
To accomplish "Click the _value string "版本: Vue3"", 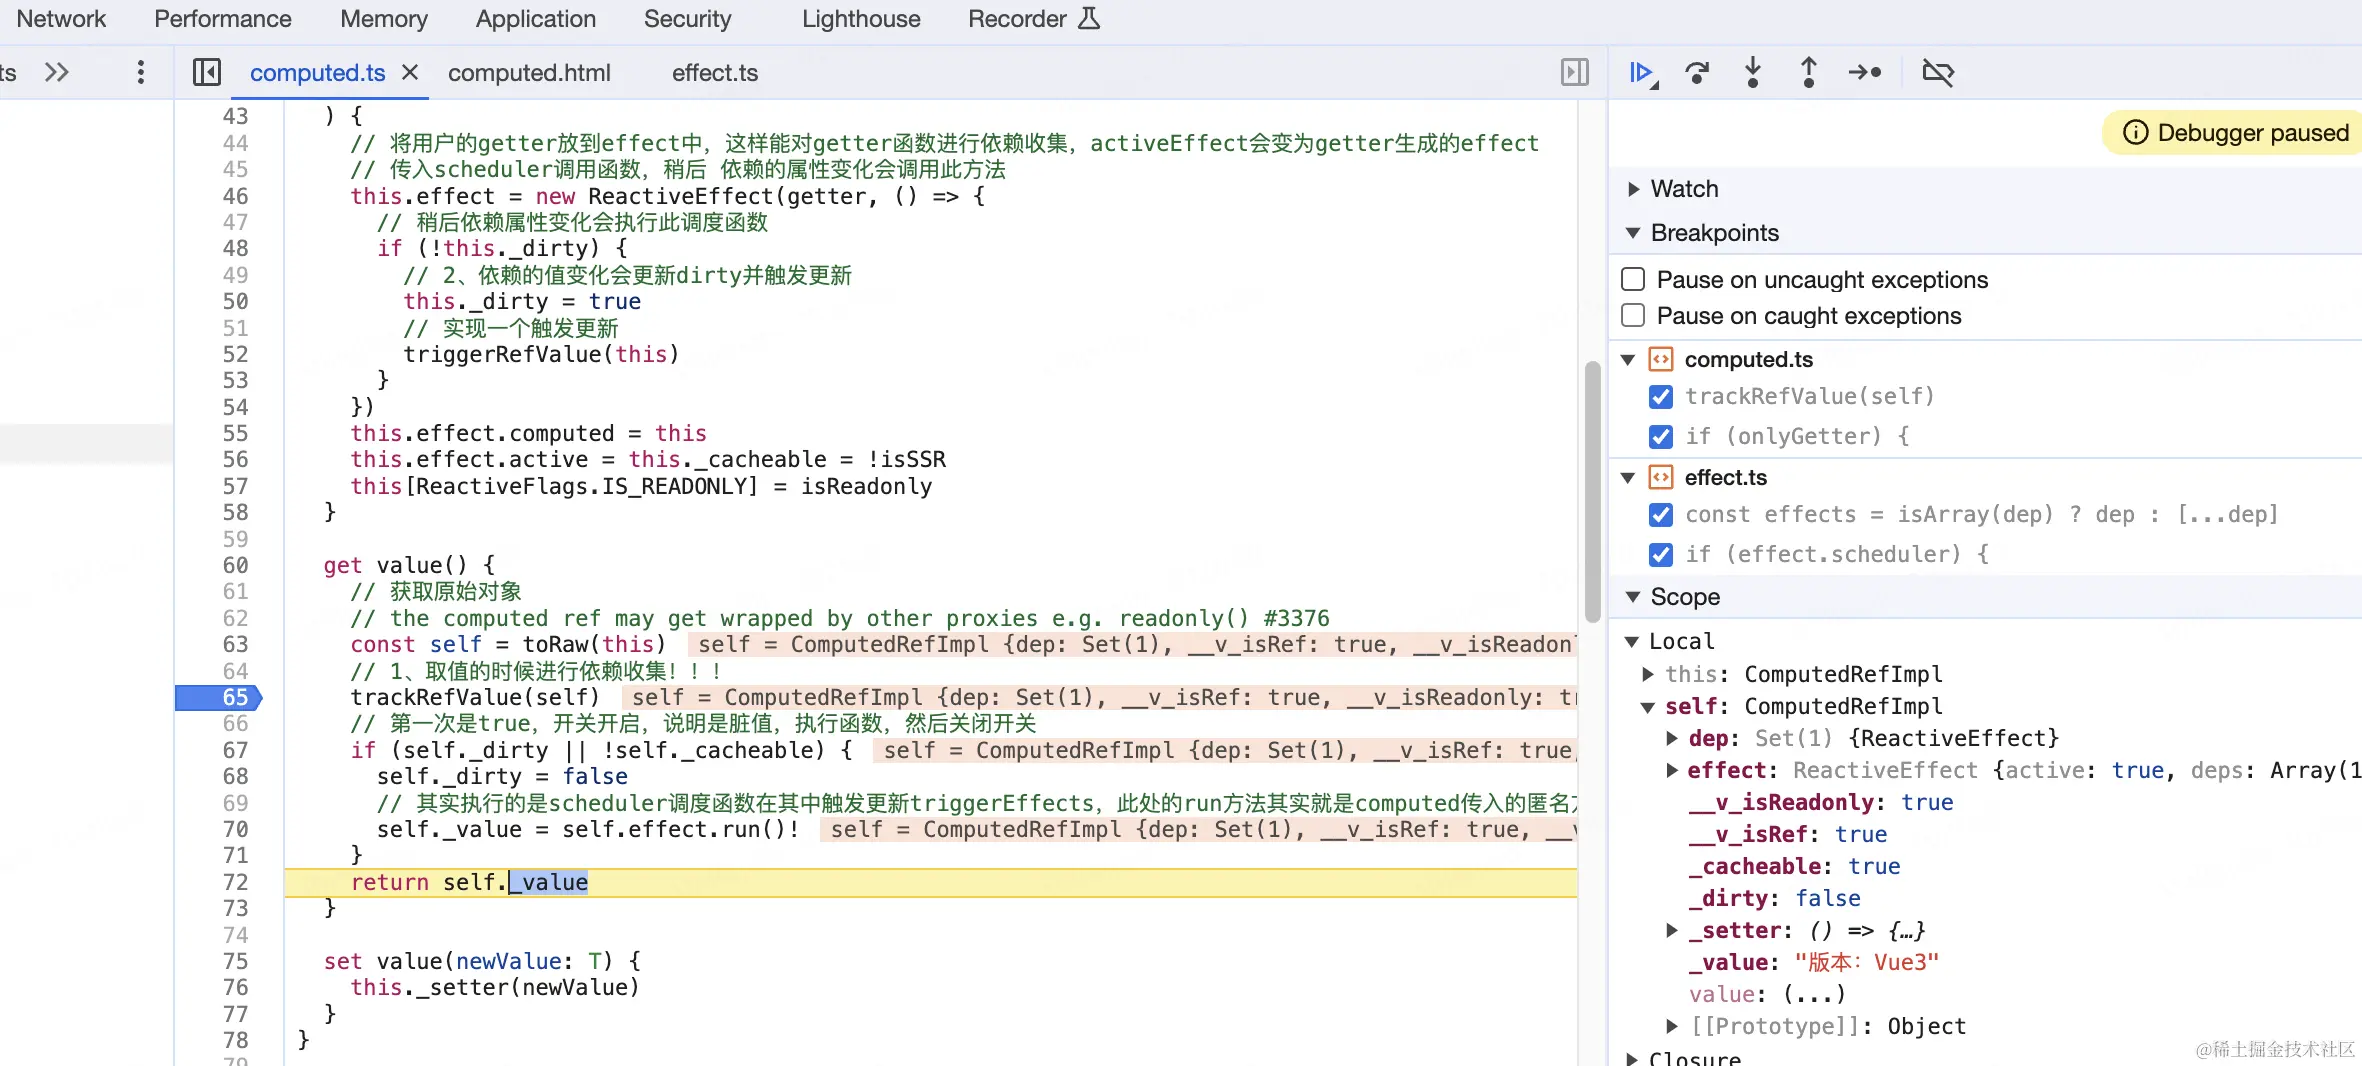I will coord(1866,962).
